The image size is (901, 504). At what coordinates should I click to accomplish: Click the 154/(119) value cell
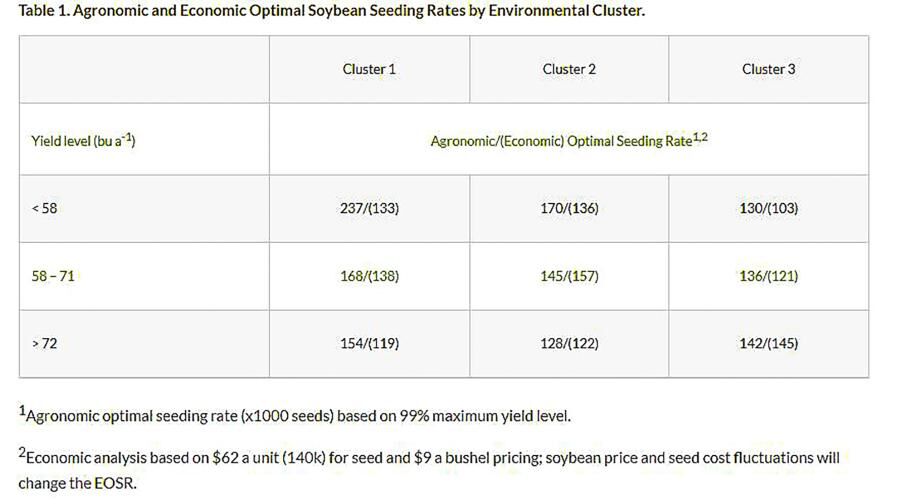pos(369,343)
